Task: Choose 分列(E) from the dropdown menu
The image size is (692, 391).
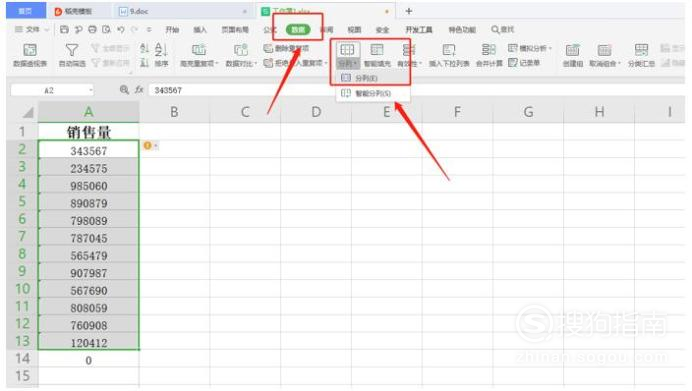Action: coord(373,78)
